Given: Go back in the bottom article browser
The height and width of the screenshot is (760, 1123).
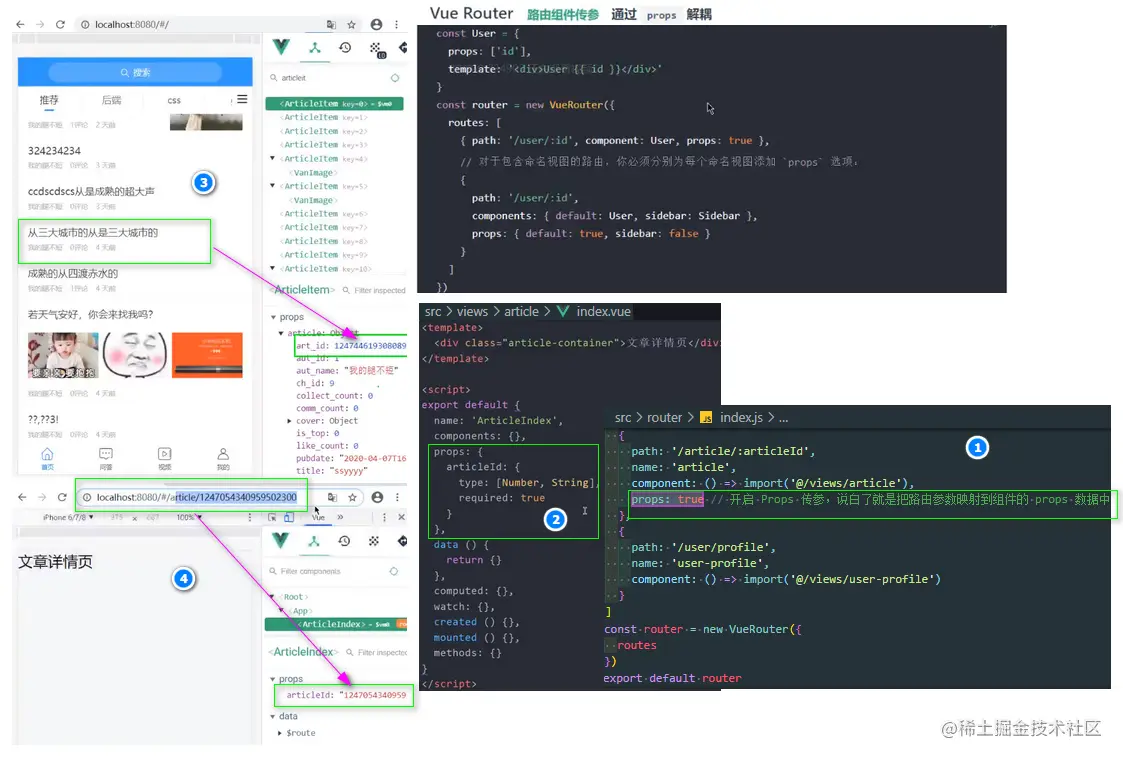Looking at the screenshot, I should pyautogui.click(x=22, y=497).
